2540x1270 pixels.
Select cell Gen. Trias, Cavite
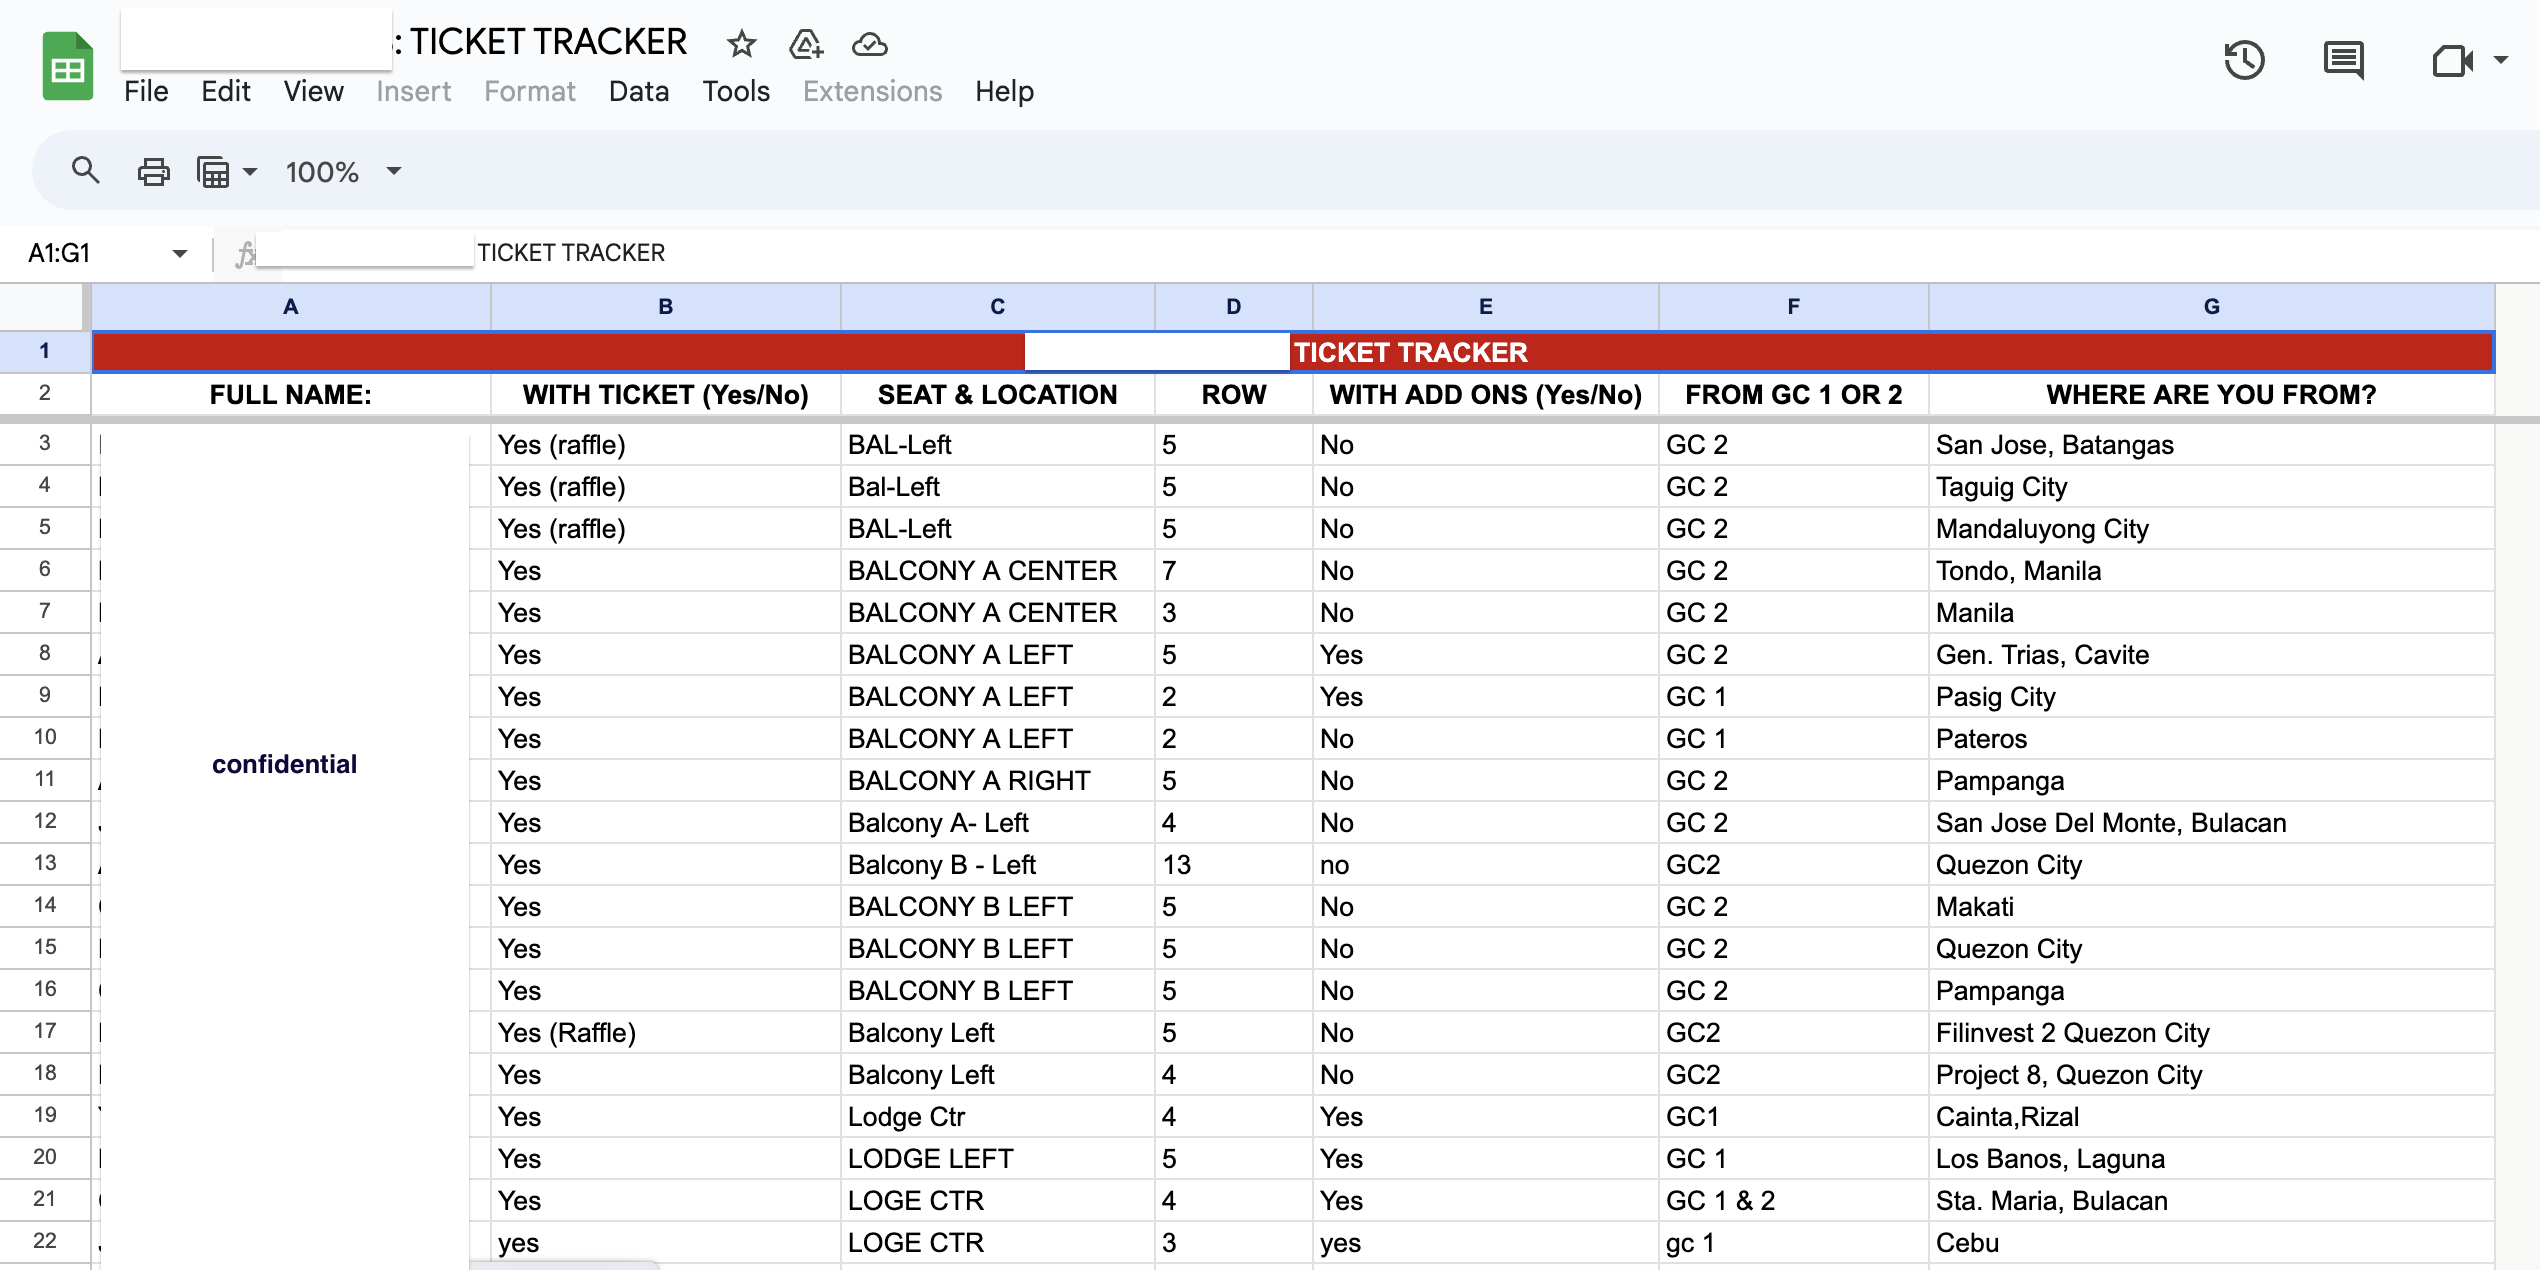point(2212,655)
